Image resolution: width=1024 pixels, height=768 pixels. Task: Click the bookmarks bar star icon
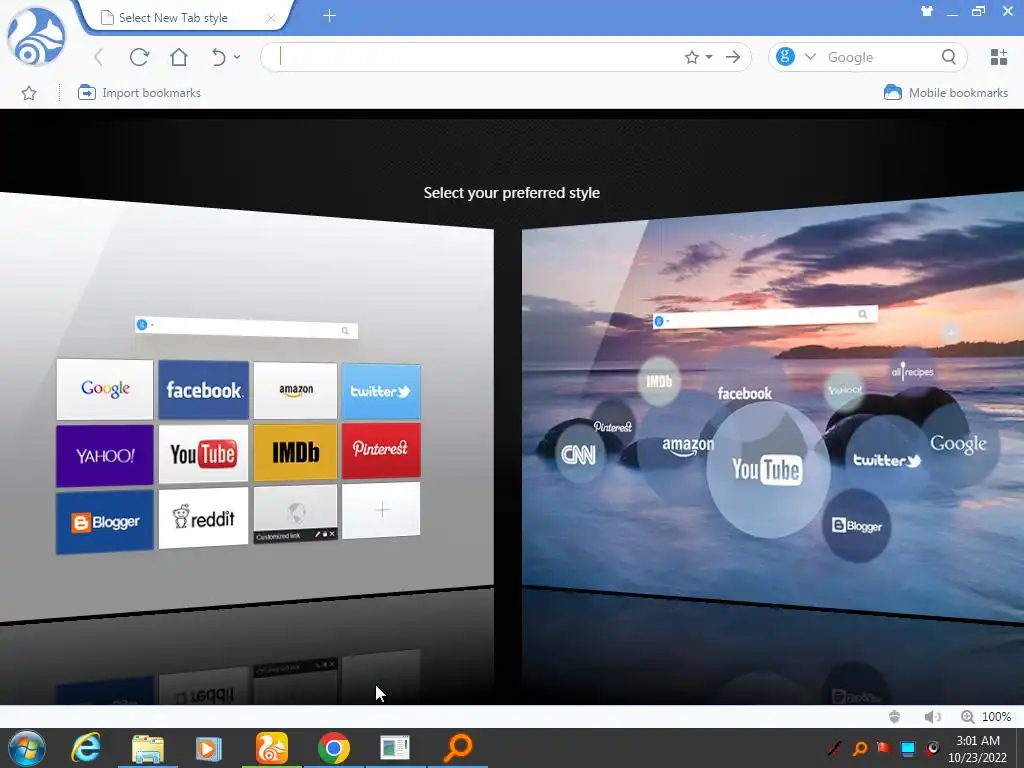[x=29, y=93]
